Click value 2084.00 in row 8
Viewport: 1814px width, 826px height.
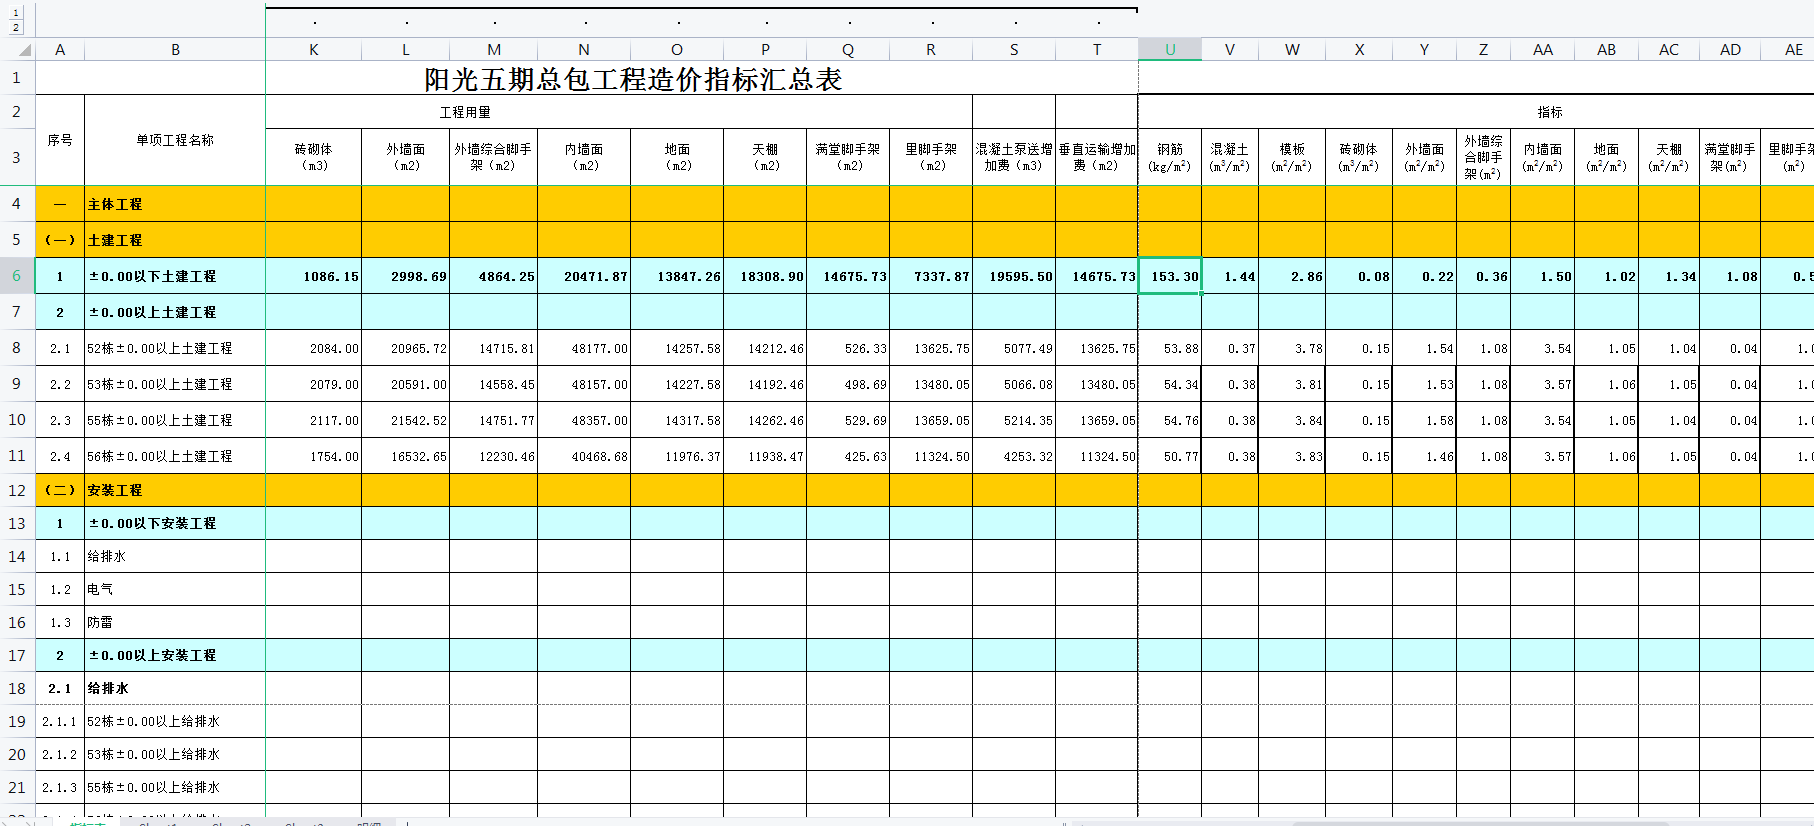click(334, 348)
